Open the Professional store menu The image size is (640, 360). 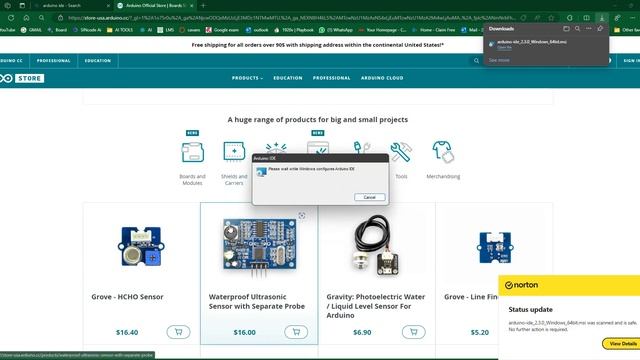[331, 78]
